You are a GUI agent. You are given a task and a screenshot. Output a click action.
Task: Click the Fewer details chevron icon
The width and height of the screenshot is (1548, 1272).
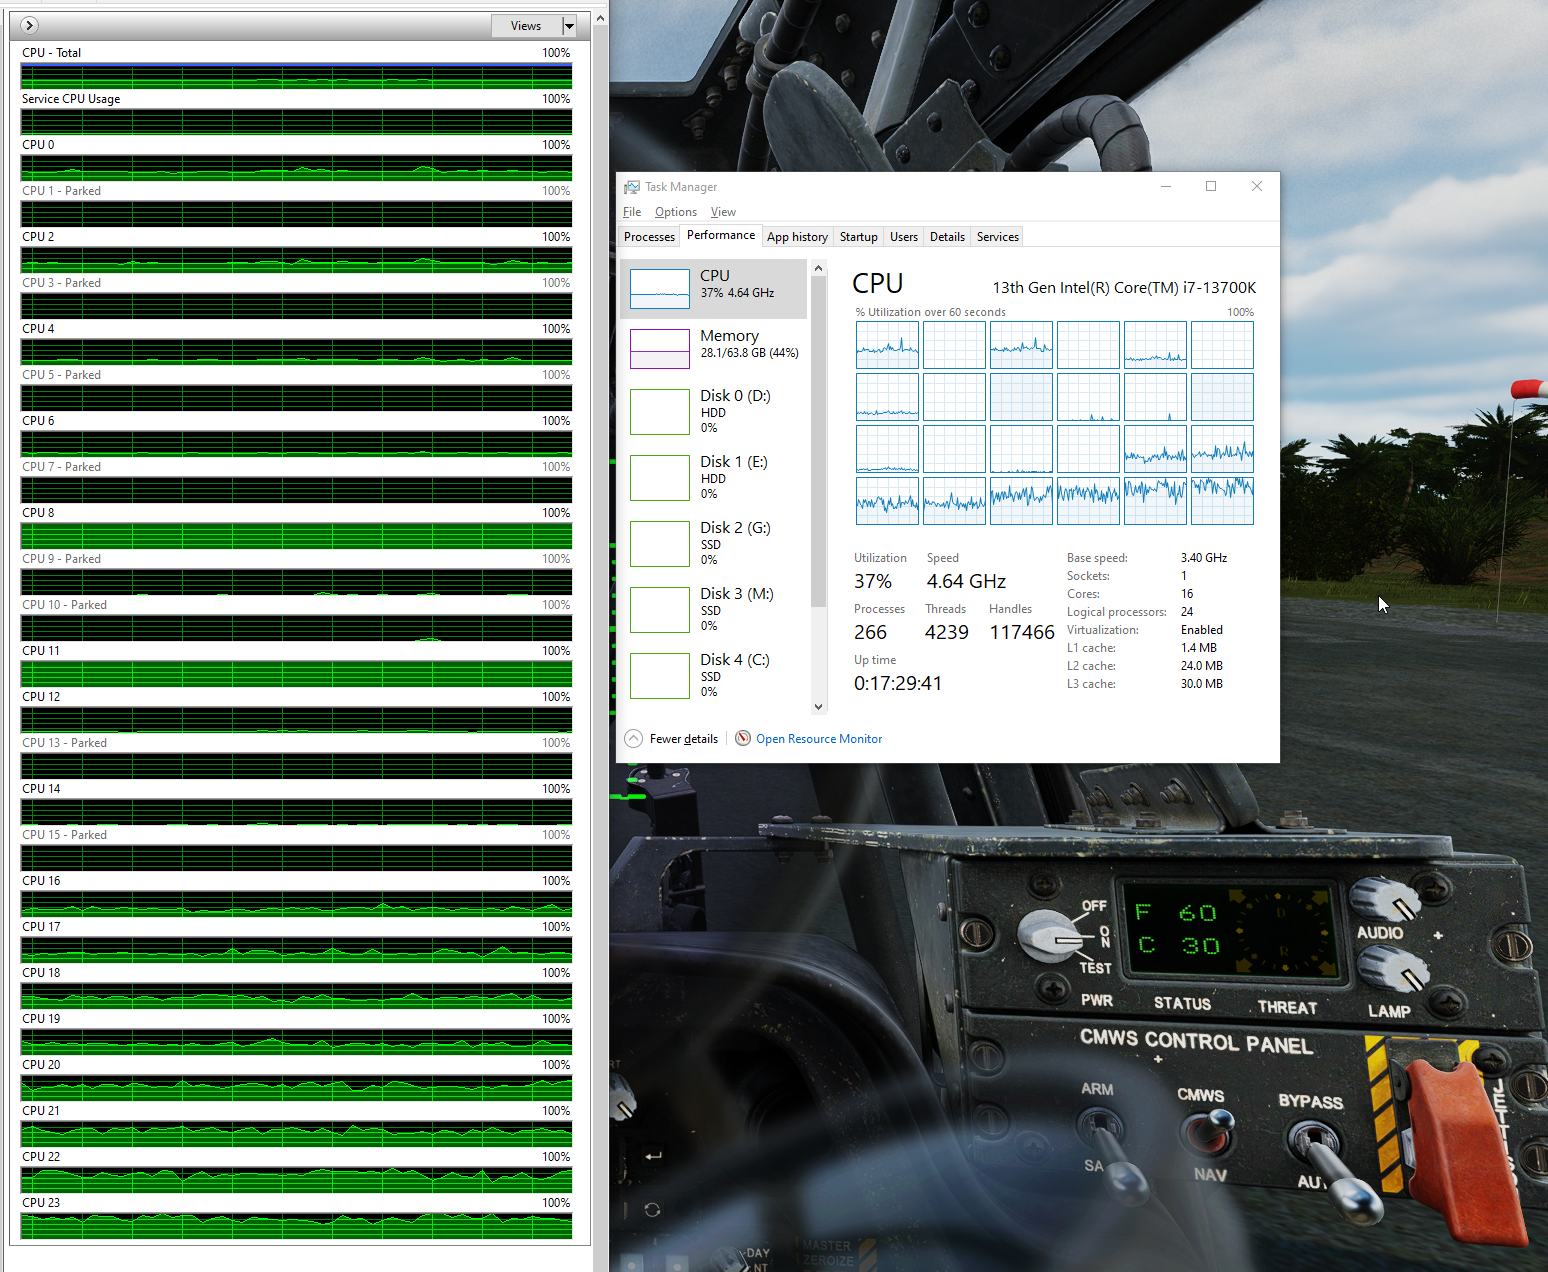pyautogui.click(x=634, y=738)
